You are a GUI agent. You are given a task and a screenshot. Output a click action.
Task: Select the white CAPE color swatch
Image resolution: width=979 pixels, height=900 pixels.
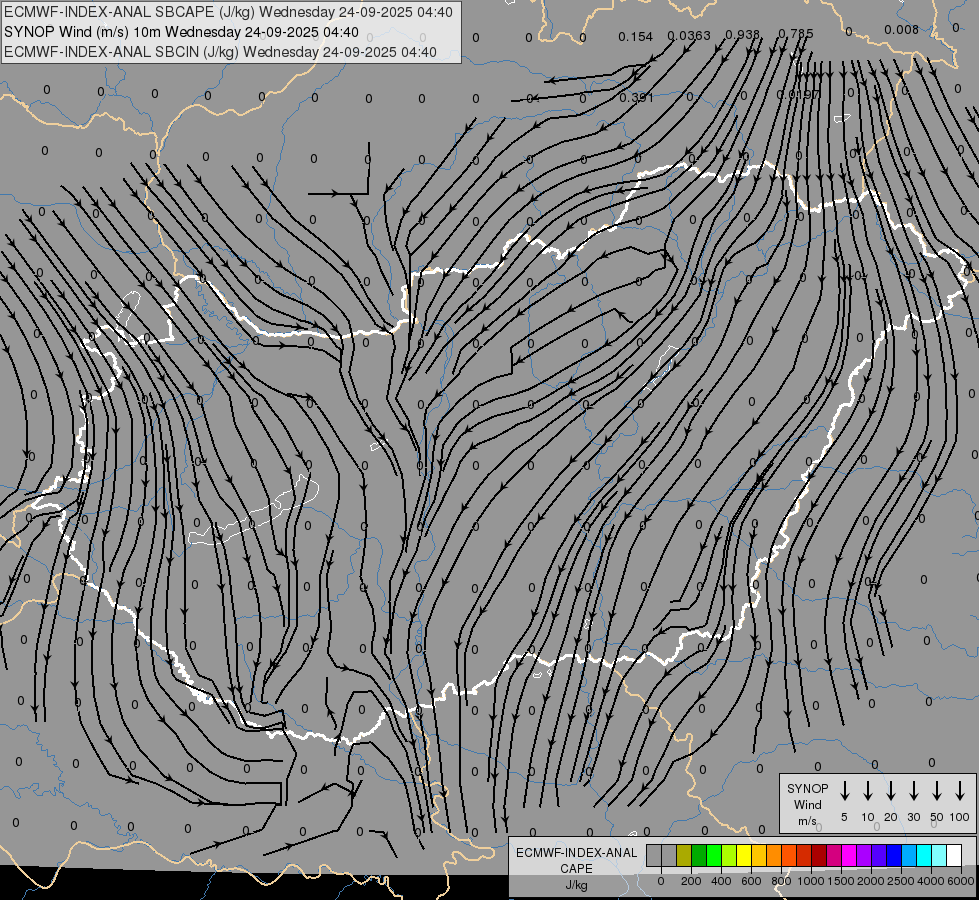click(953, 855)
